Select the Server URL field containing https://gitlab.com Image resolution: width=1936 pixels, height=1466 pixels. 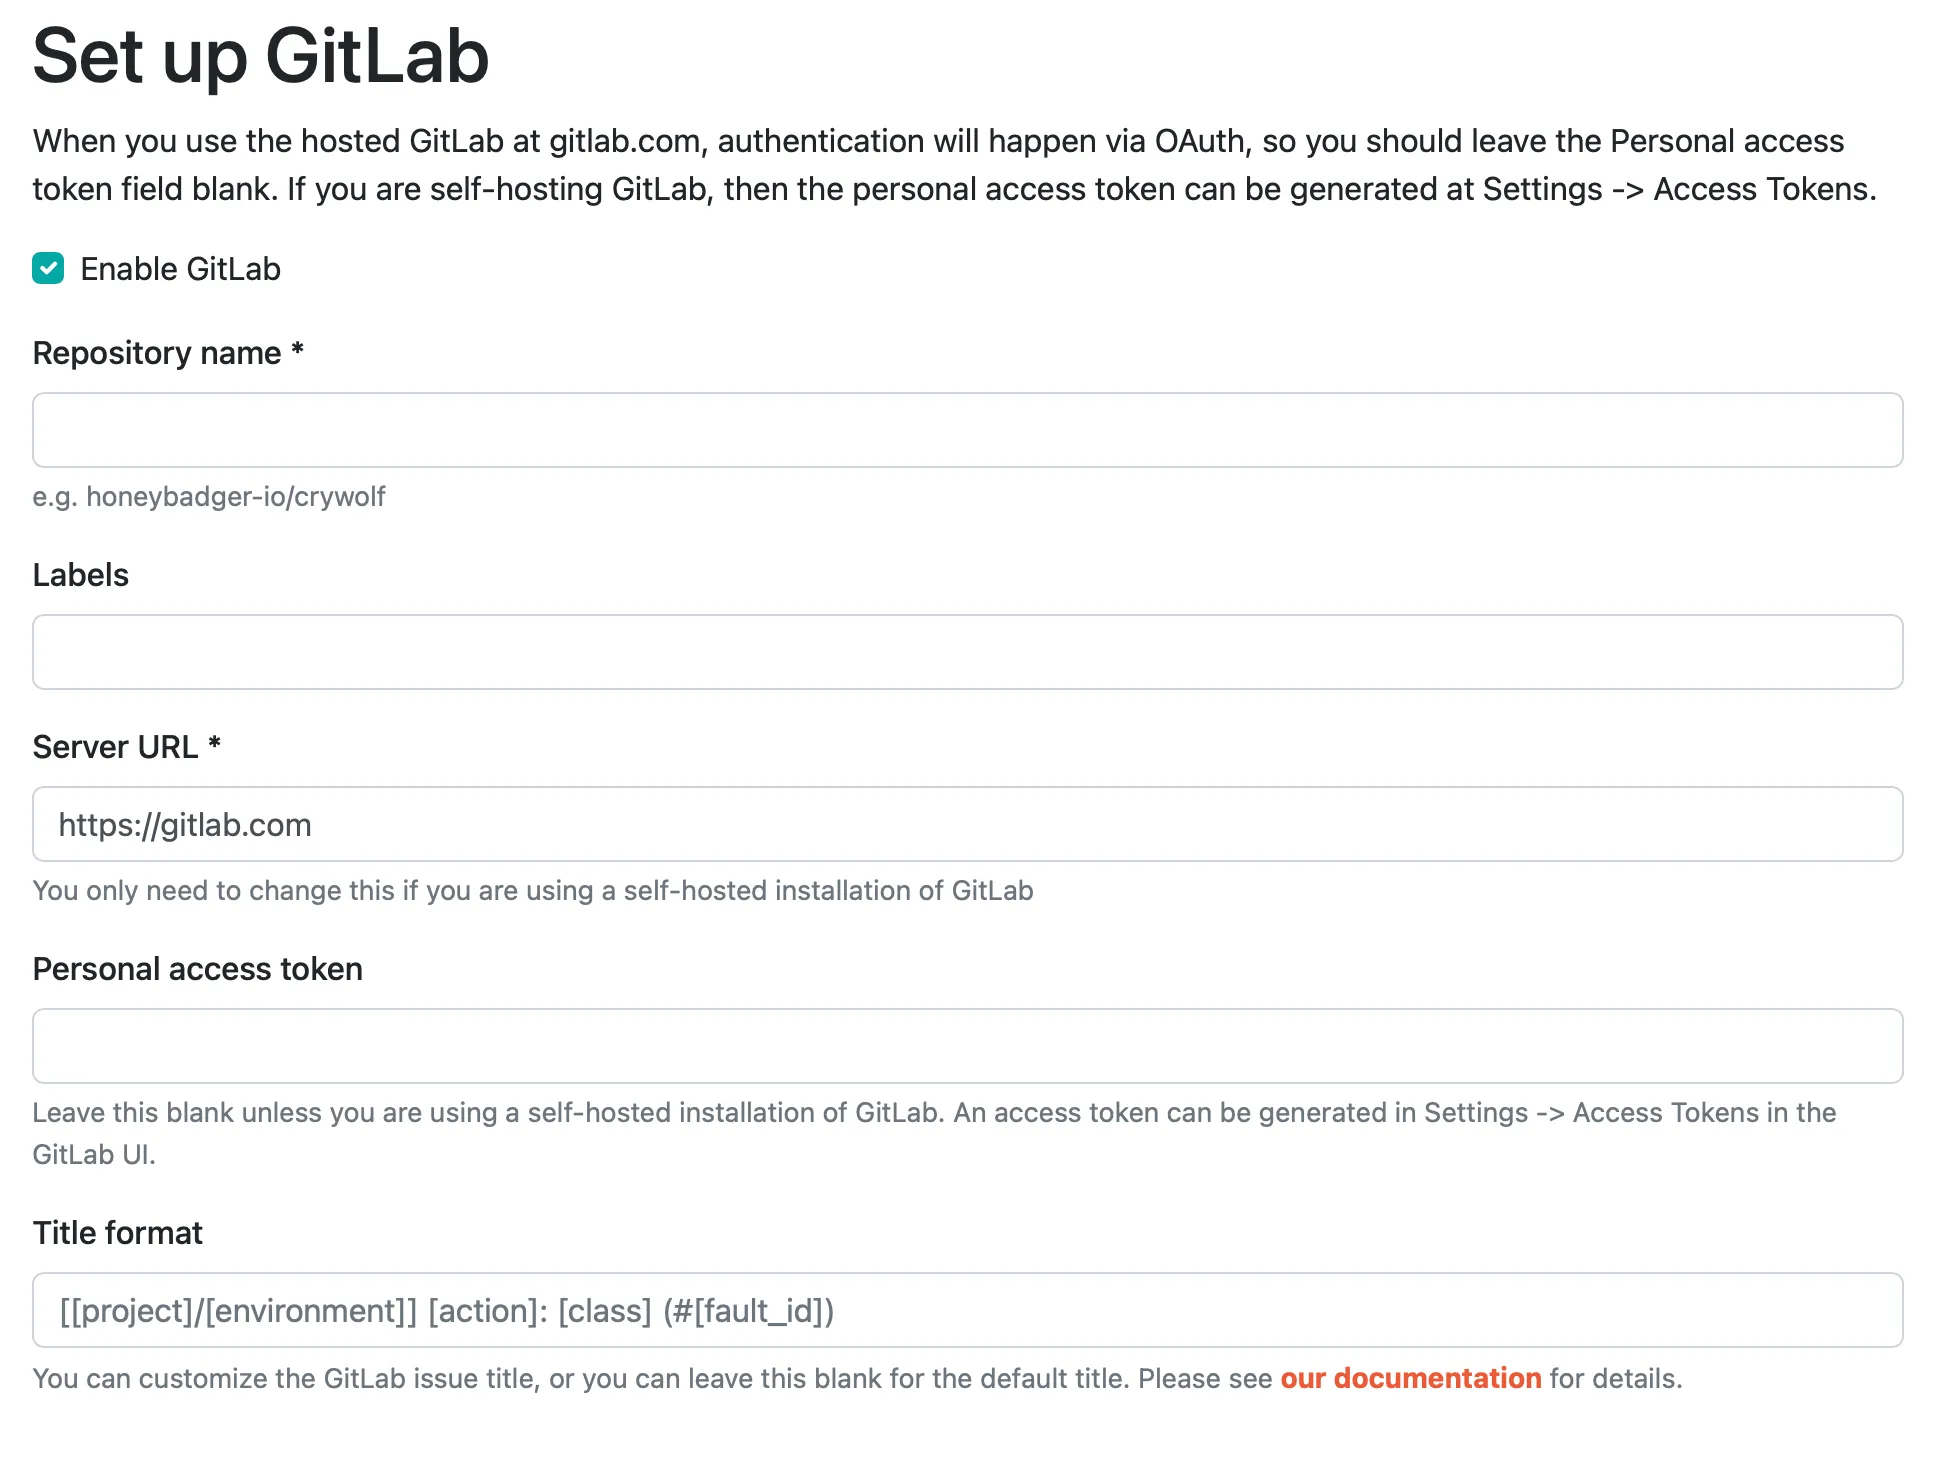pyautogui.click(x=967, y=824)
